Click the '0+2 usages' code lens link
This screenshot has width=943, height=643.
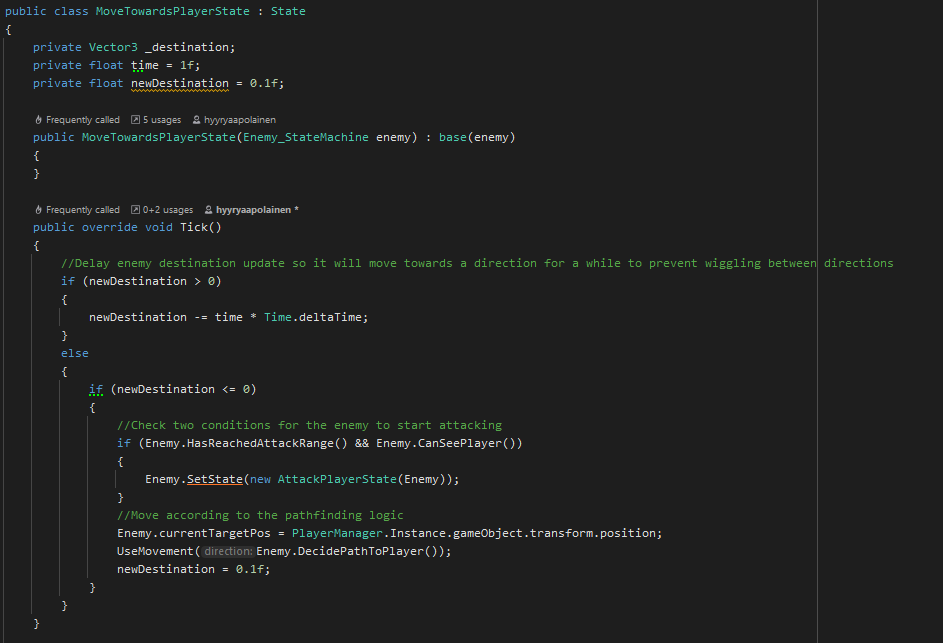pyautogui.click(x=168, y=210)
